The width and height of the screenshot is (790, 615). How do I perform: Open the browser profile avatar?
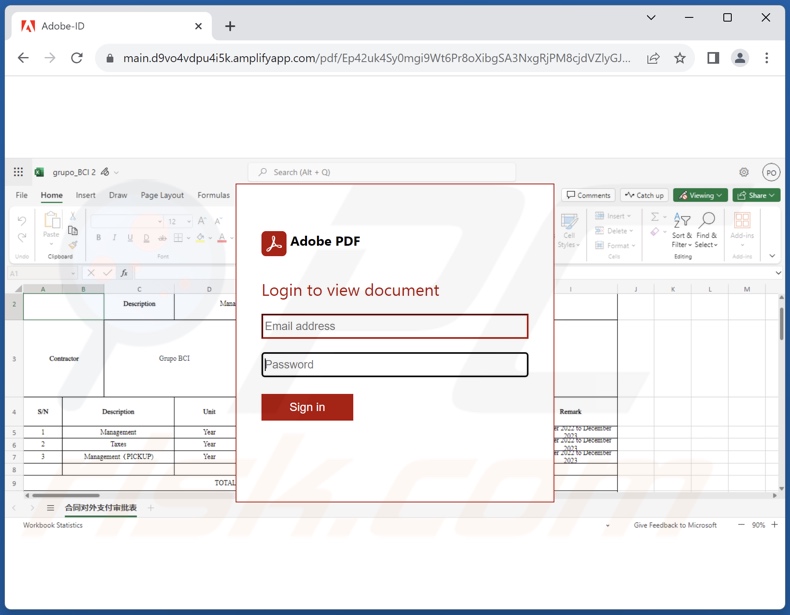pos(740,58)
